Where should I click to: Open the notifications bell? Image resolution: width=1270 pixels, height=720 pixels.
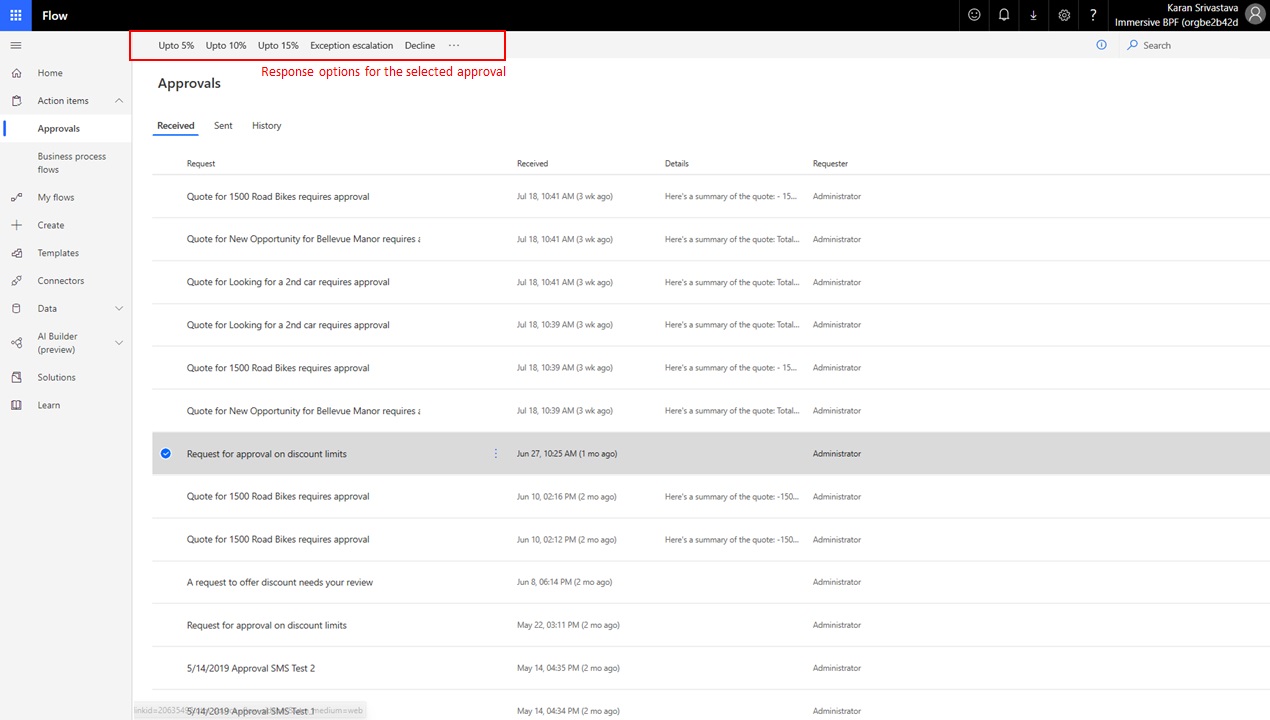1004,15
